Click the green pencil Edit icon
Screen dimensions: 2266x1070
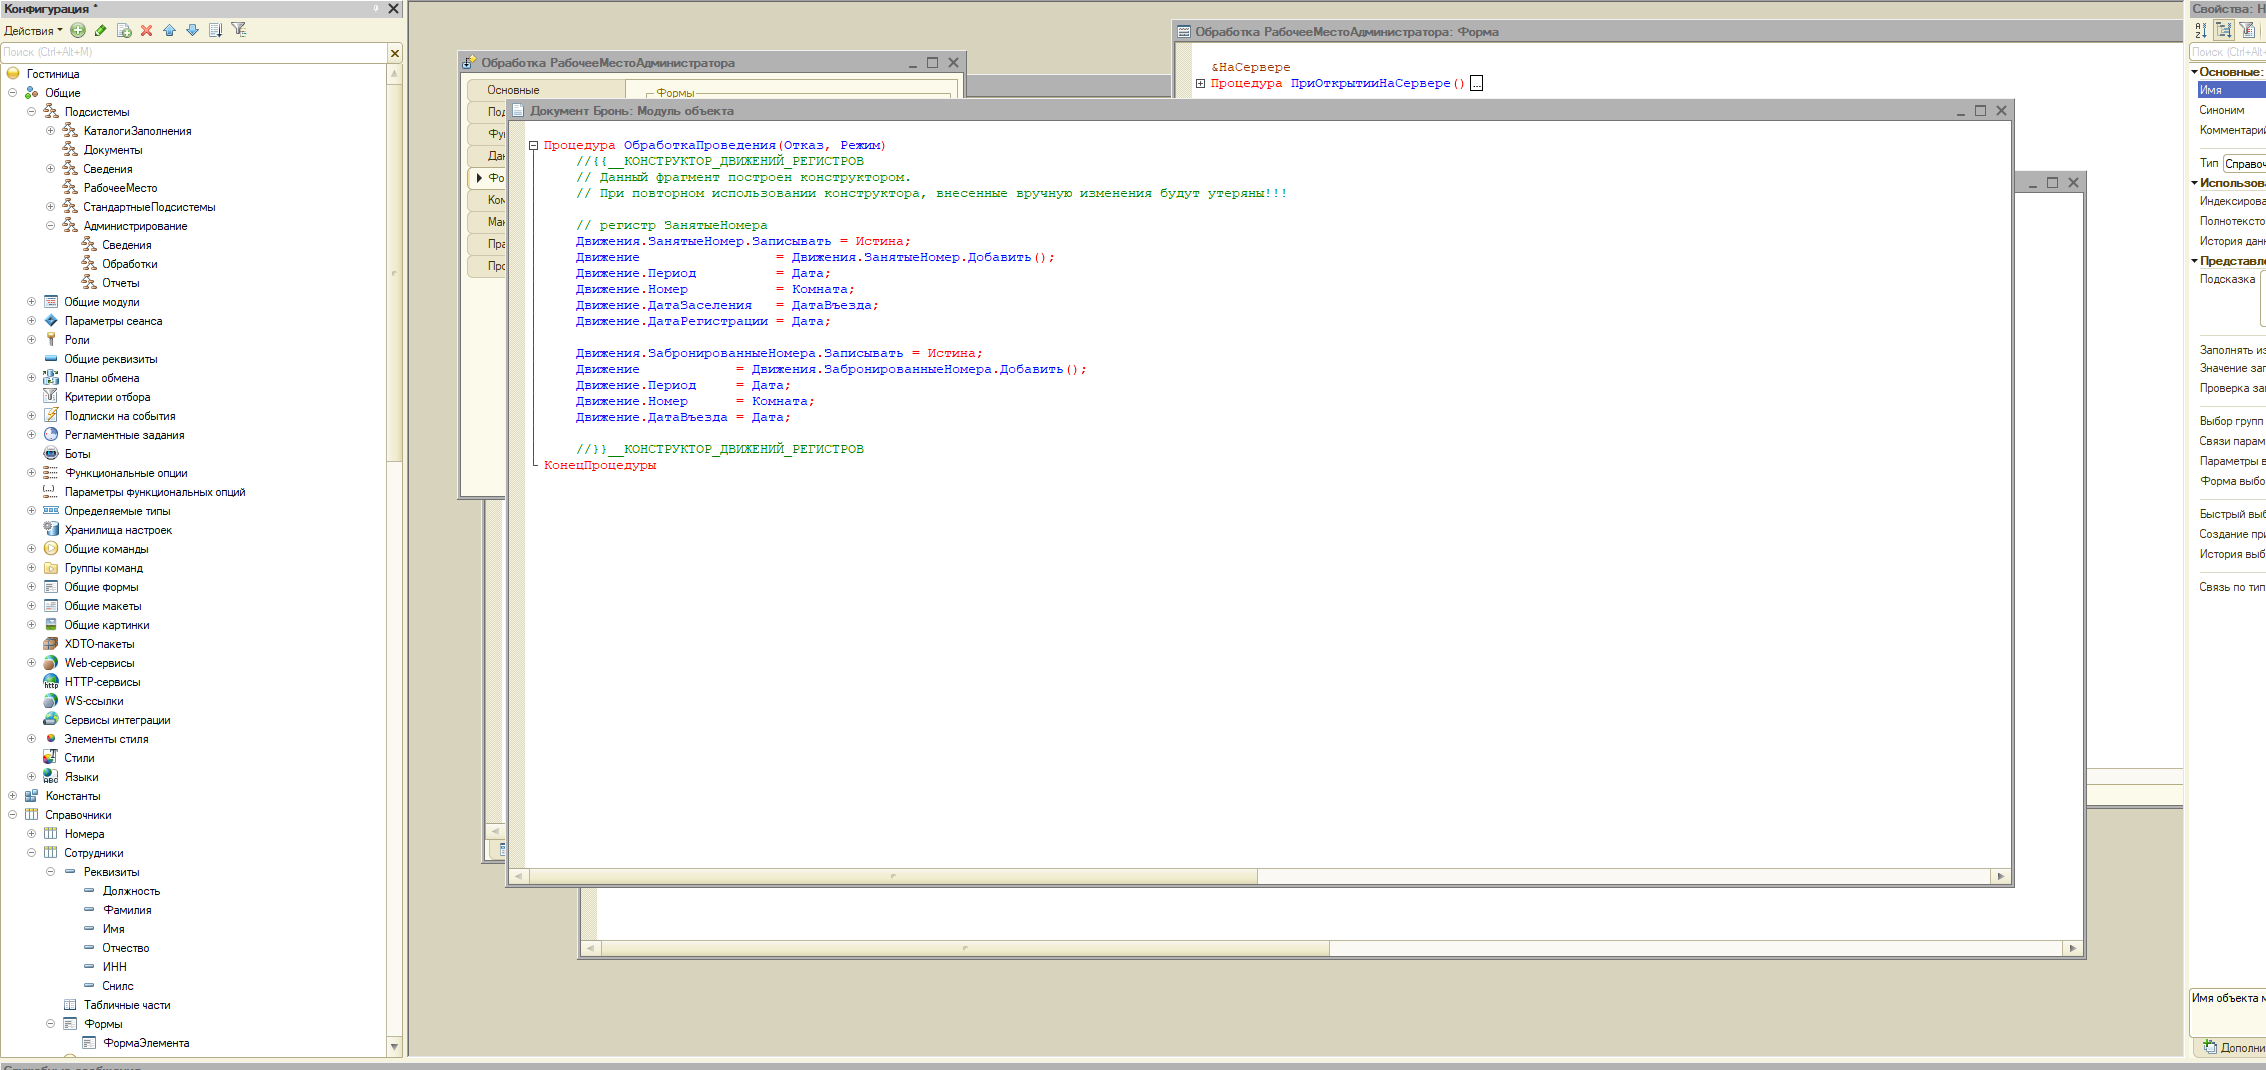click(101, 30)
